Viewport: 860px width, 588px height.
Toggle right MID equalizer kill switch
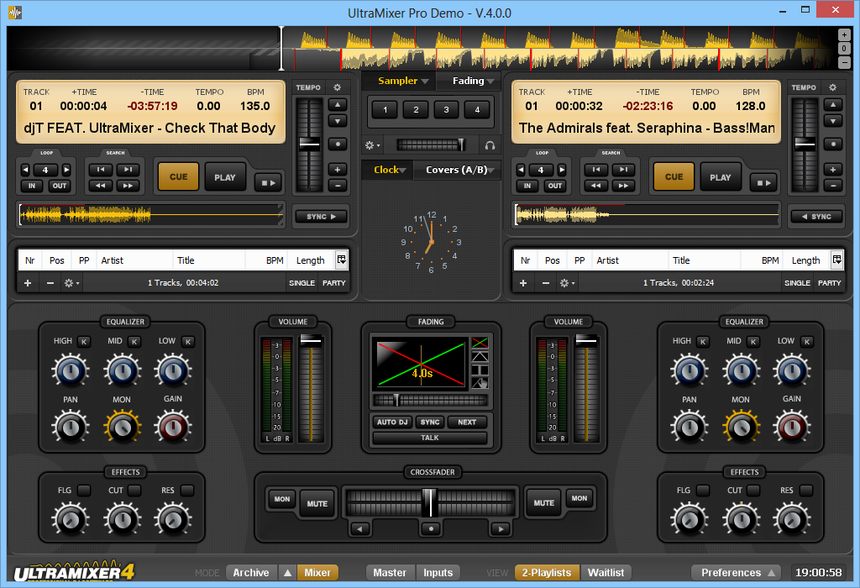pyautogui.click(x=754, y=341)
